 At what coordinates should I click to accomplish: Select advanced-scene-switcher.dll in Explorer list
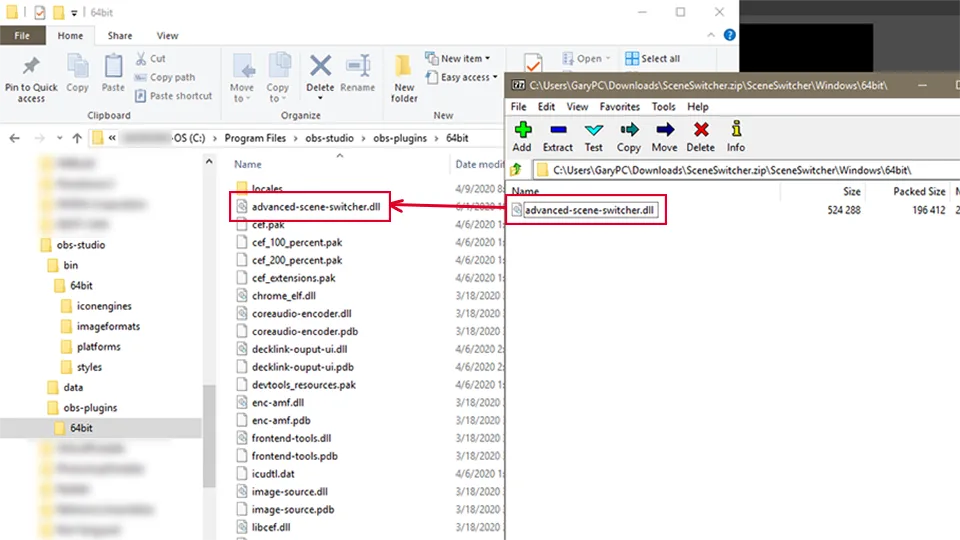(x=316, y=206)
